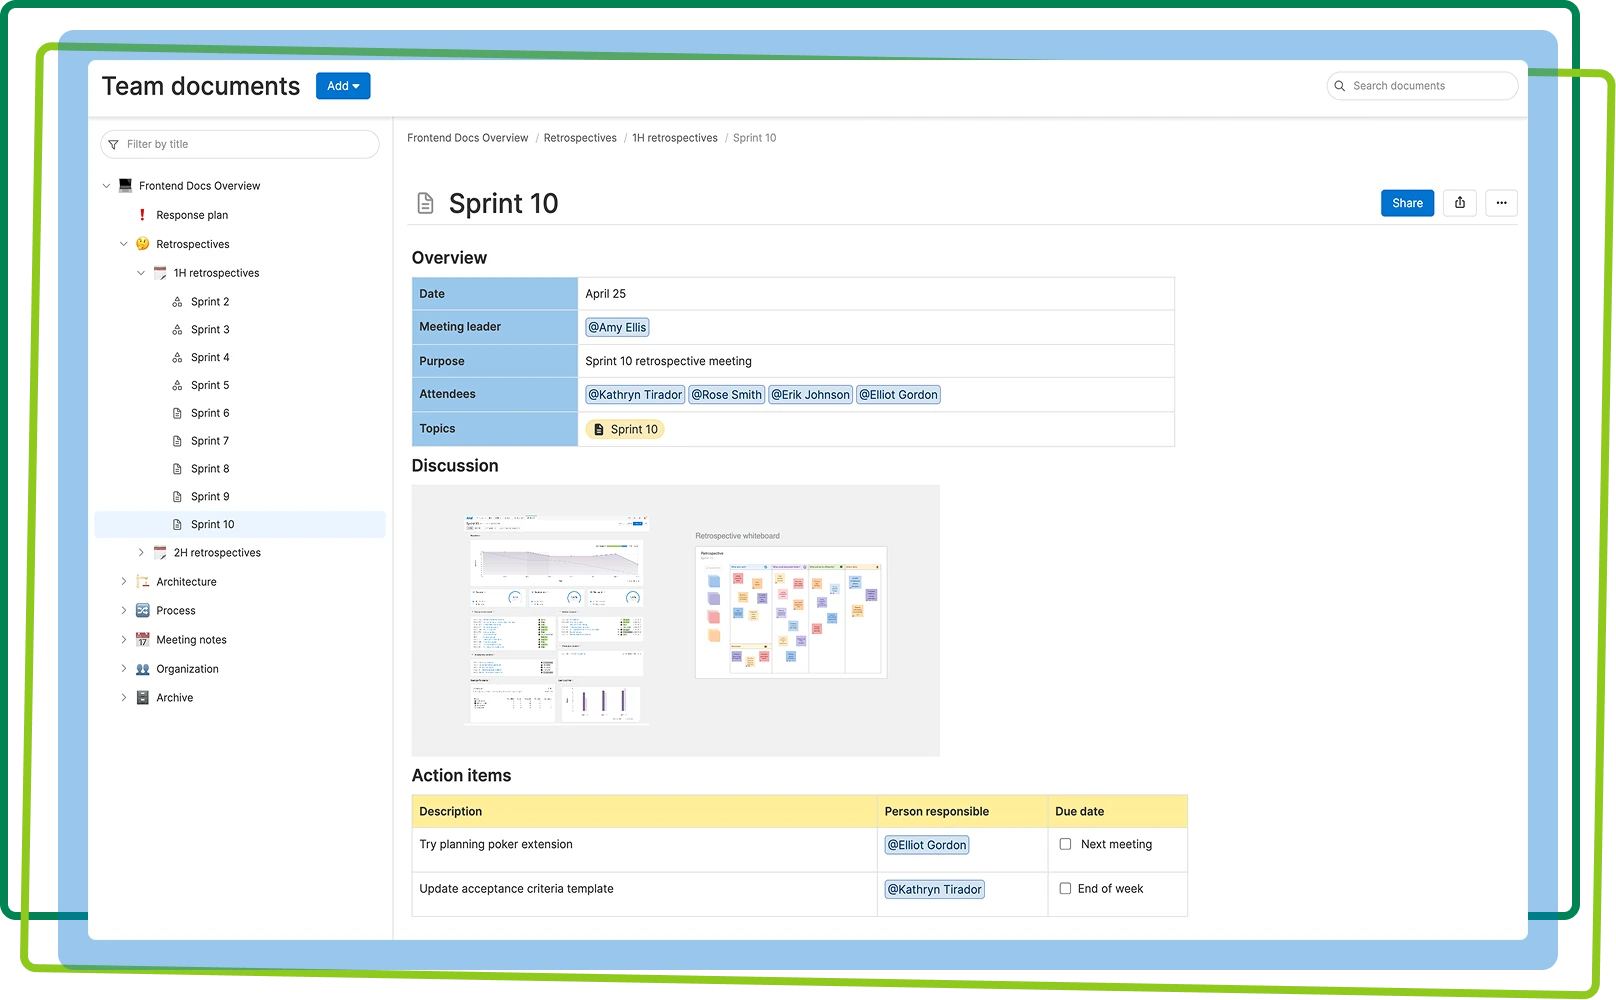
Task: Expand the Archive section
Action: [x=124, y=697]
